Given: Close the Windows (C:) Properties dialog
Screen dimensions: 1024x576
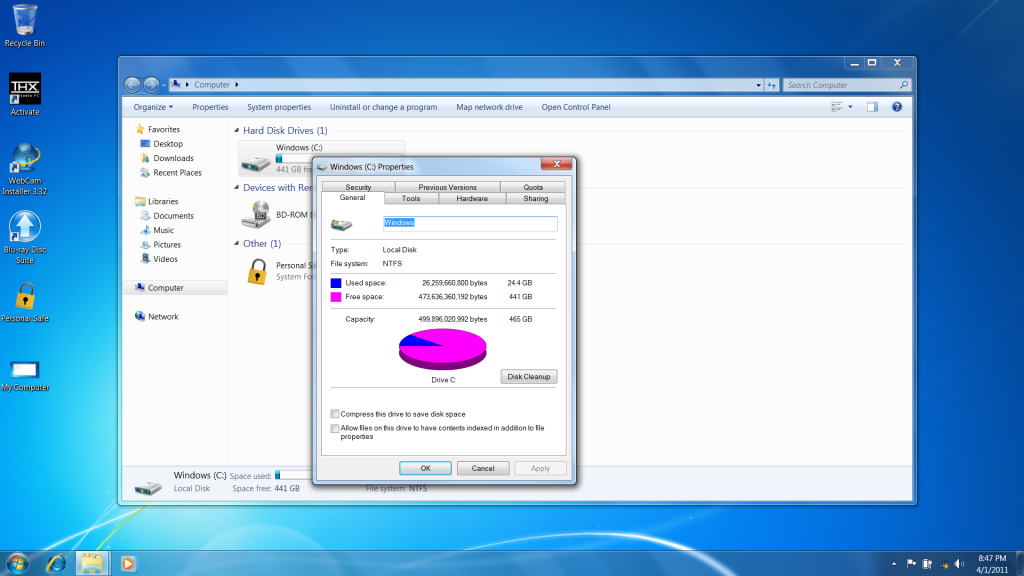Looking at the screenshot, I should click(x=557, y=164).
